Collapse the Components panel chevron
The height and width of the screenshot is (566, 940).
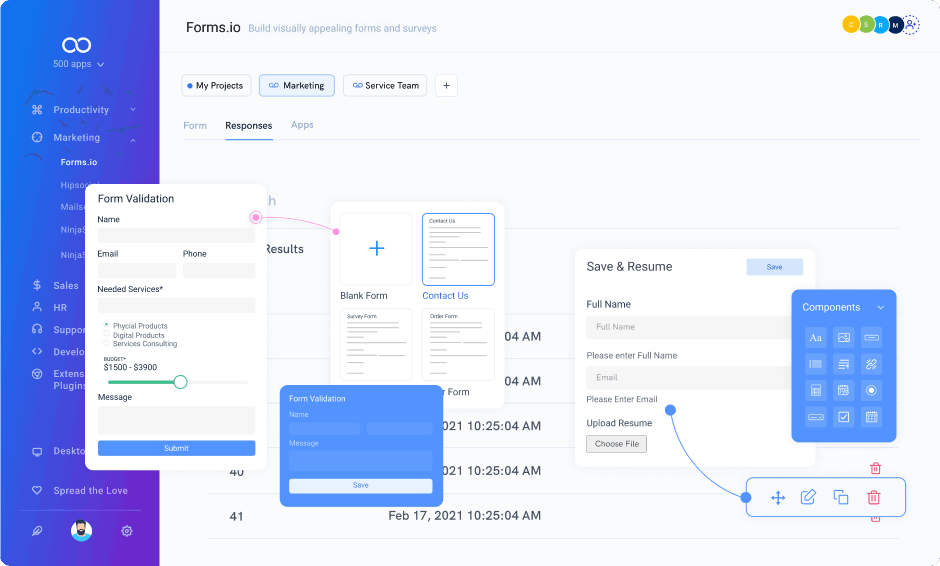(x=881, y=307)
